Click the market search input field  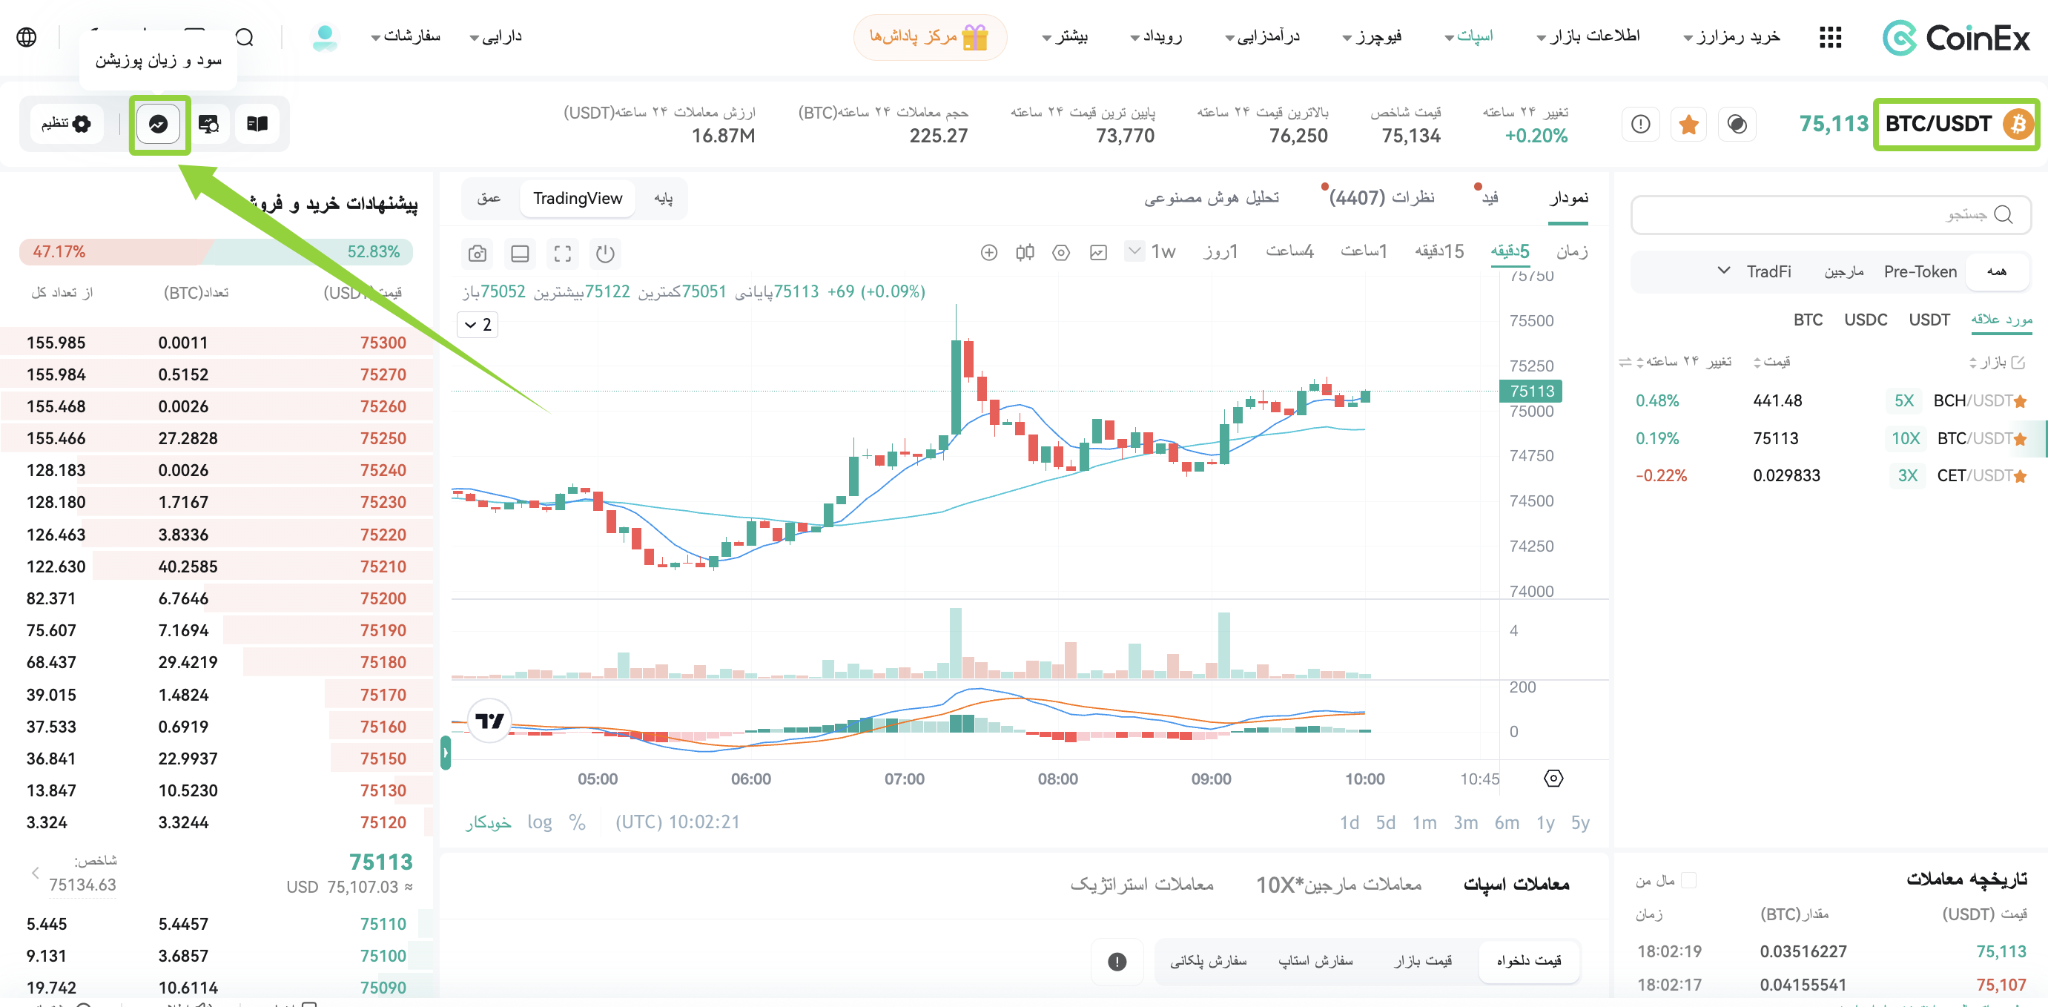1831,215
